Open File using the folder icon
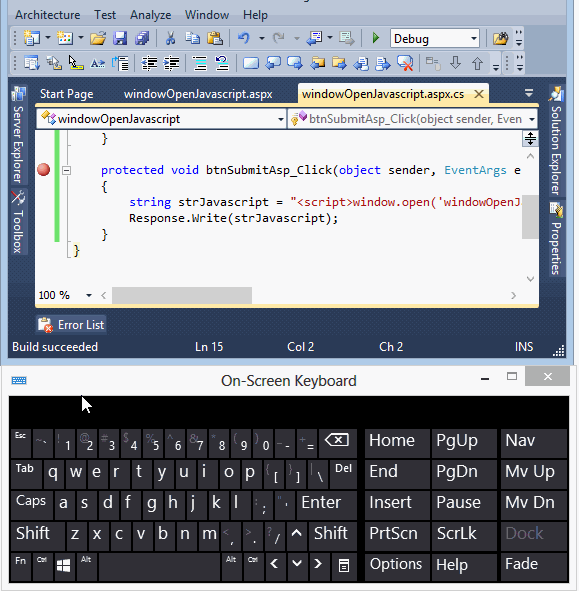Screen dimensions: 579x591 (98, 38)
